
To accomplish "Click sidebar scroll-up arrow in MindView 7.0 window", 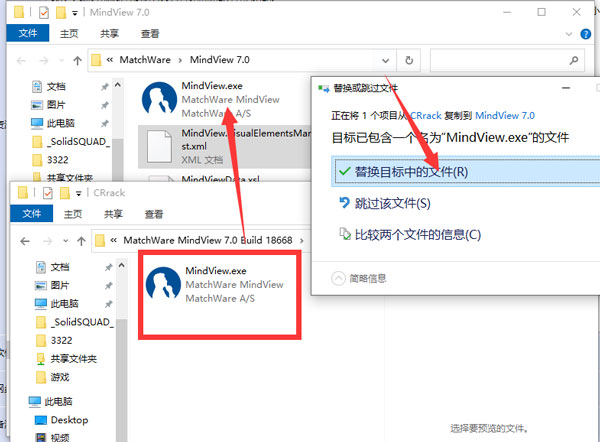I will [x=118, y=85].
